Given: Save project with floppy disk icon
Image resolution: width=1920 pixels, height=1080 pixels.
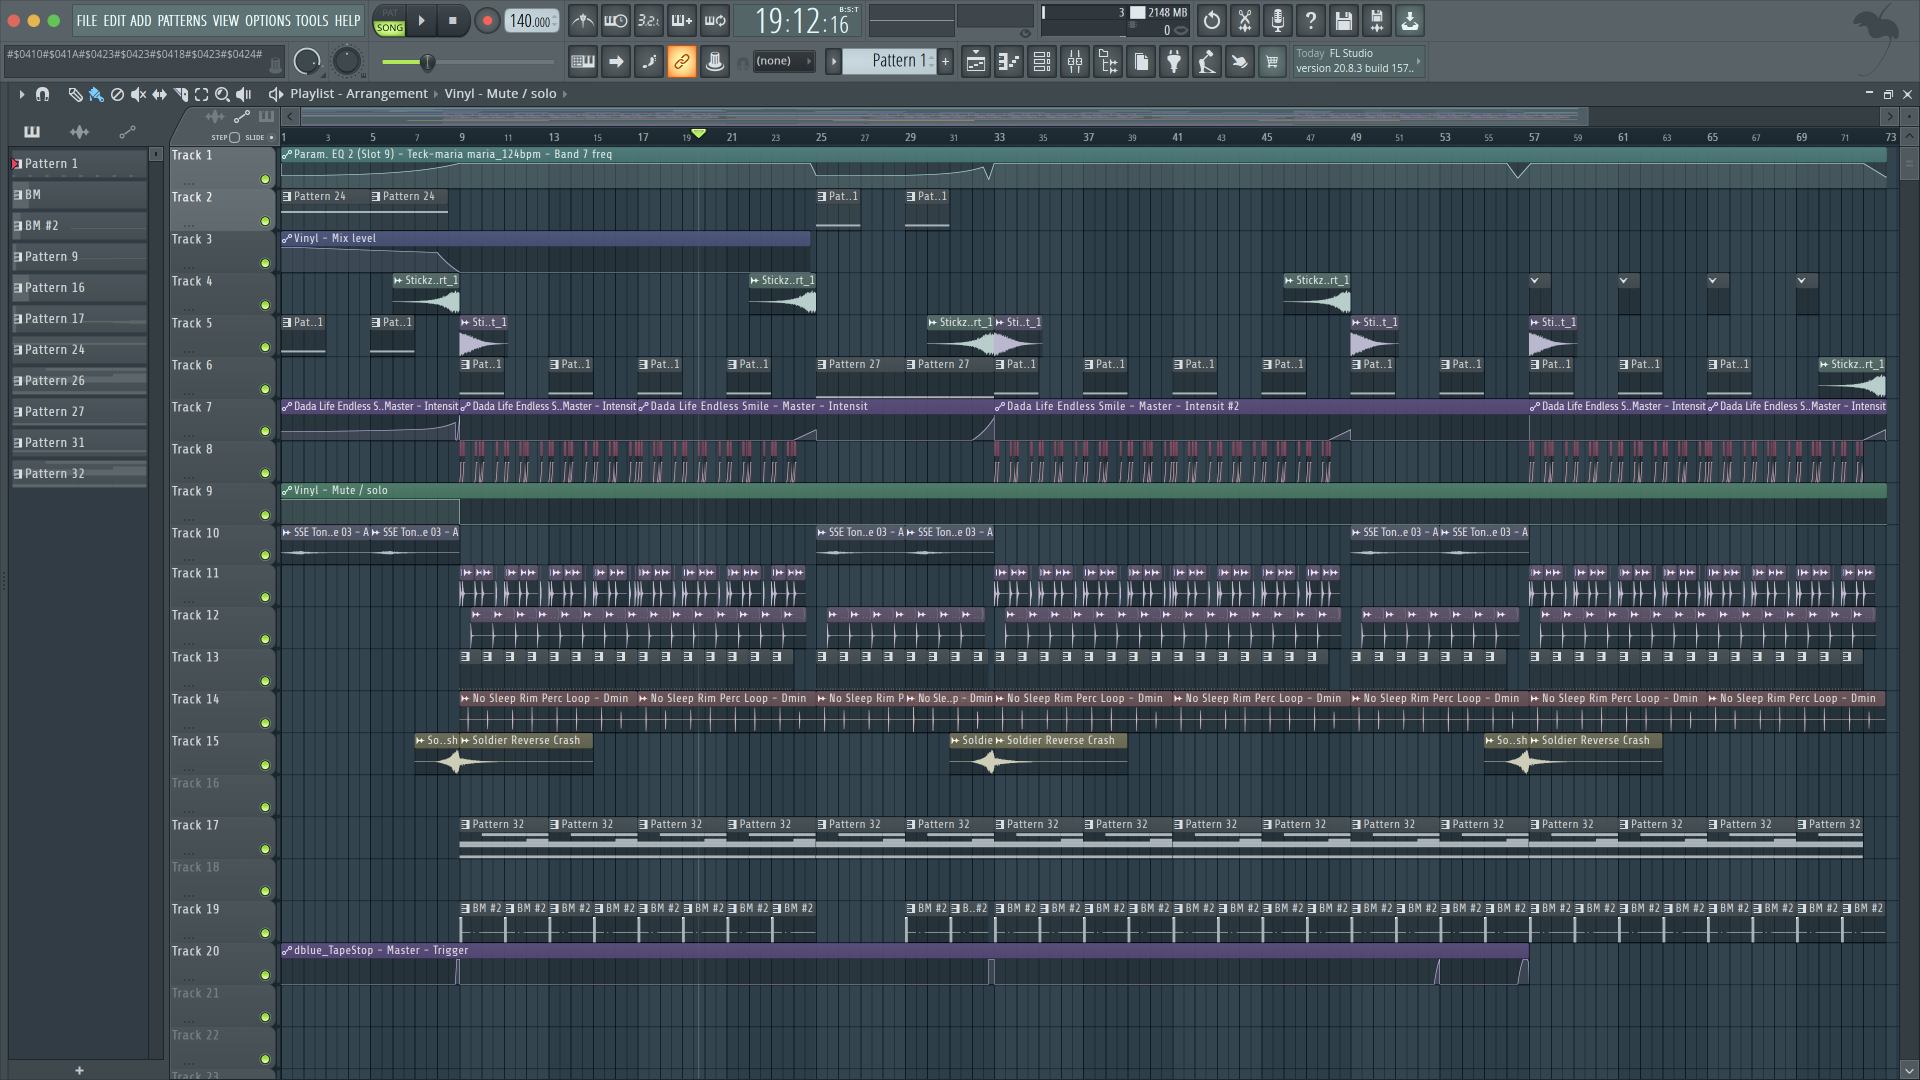Looking at the screenshot, I should coord(1344,20).
